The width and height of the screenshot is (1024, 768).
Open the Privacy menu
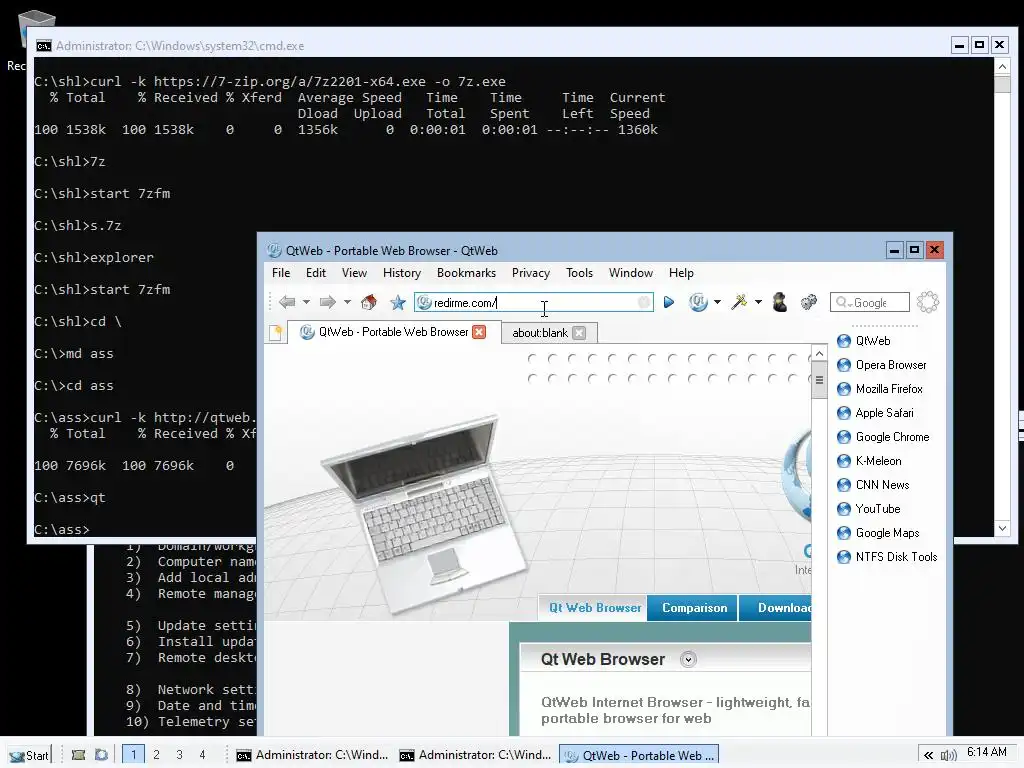pos(530,273)
